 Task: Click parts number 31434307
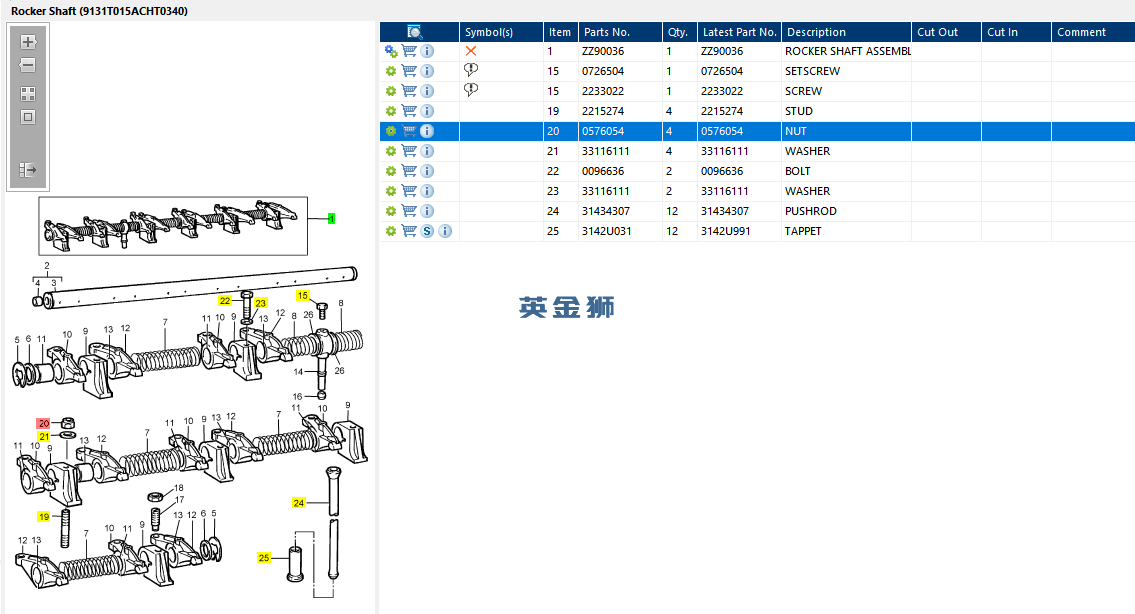pos(606,211)
